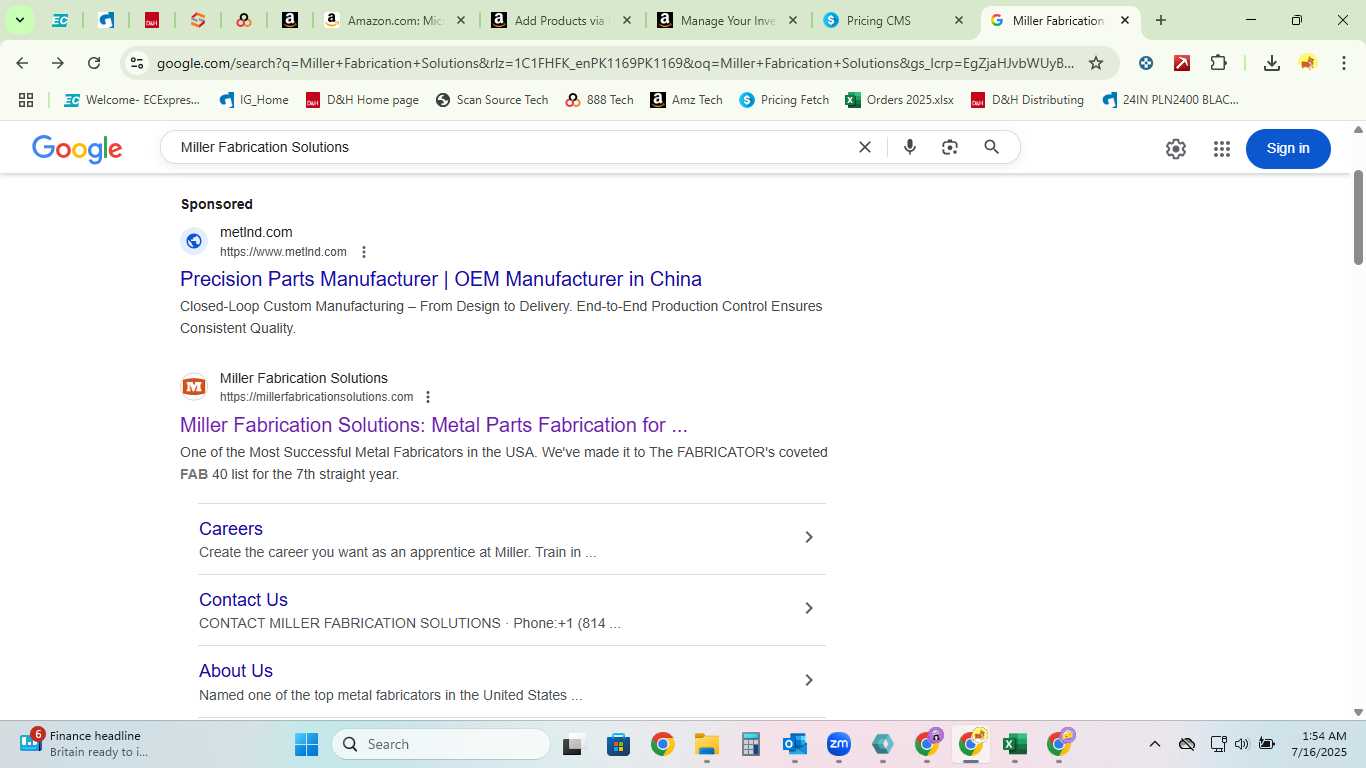The height and width of the screenshot is (768, 1366).
Task: Expand the Careers row chevron
Action: (809, 538)
